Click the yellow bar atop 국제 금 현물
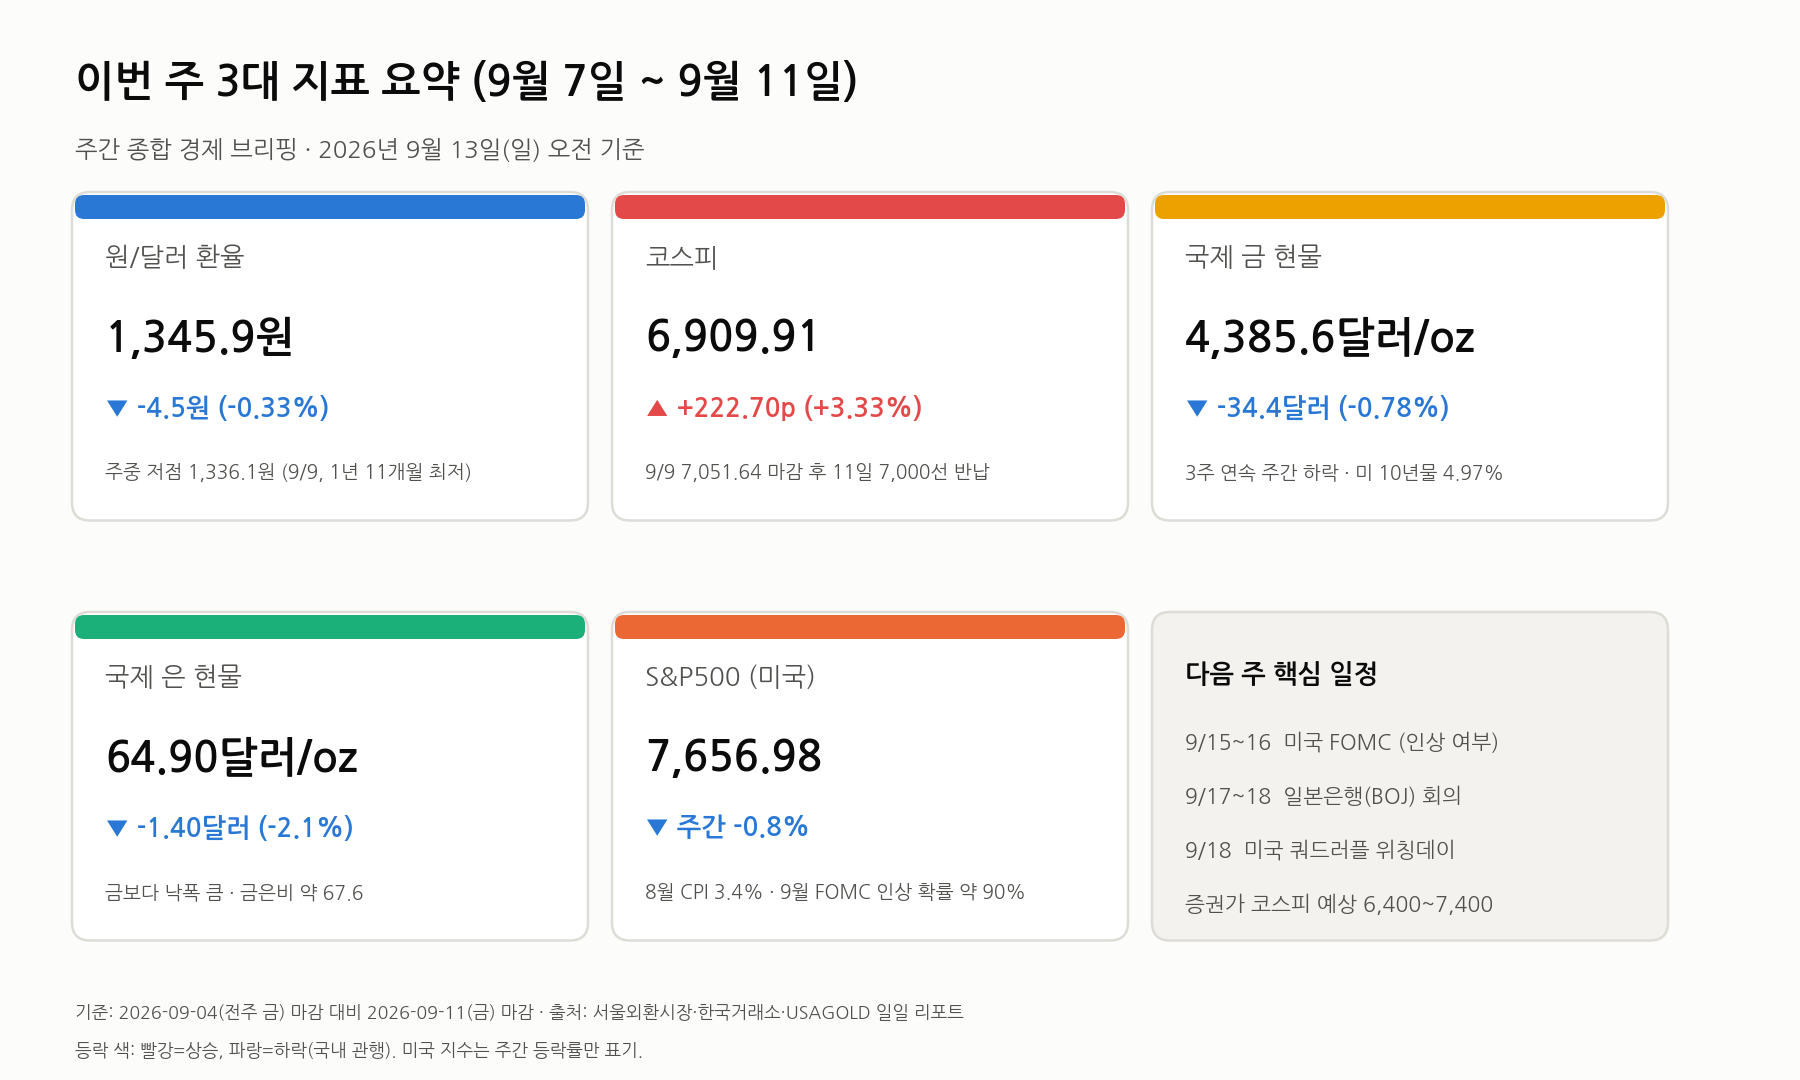 pos(1410,207)
